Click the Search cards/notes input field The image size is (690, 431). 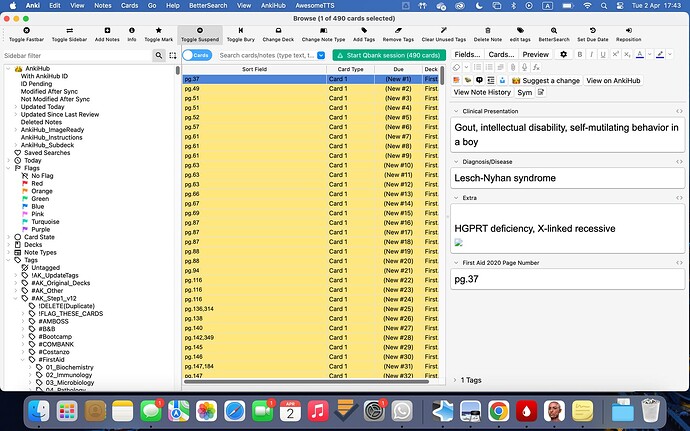pos(267,55)
